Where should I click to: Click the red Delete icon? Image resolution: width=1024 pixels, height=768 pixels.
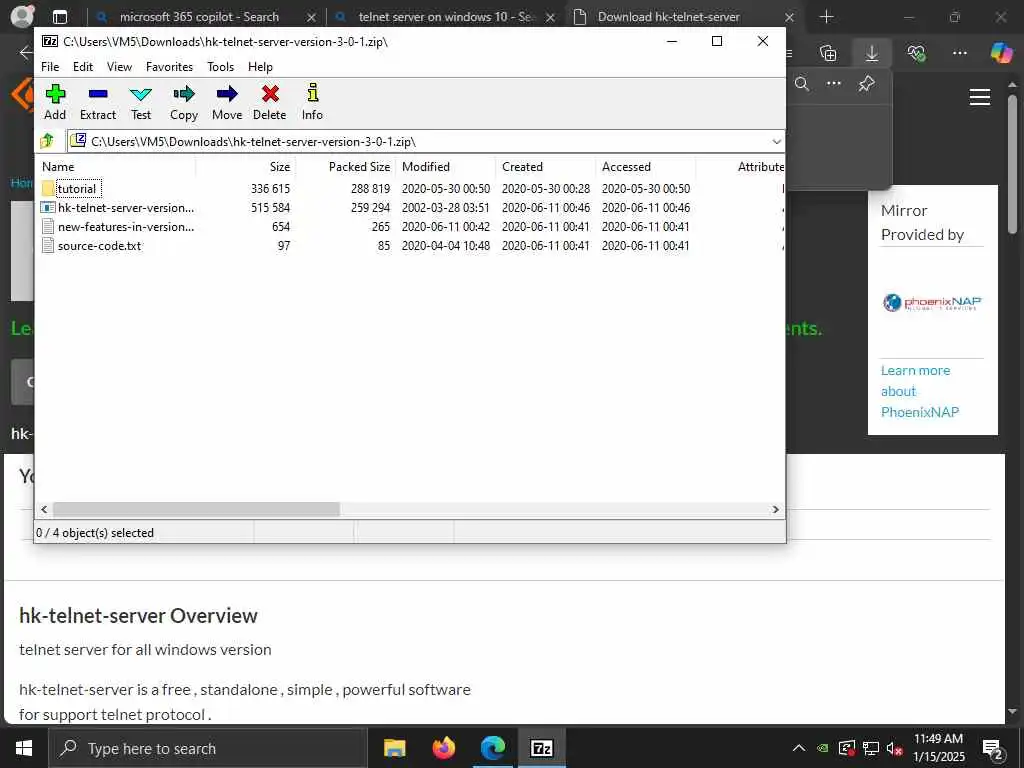pos(270,95)
